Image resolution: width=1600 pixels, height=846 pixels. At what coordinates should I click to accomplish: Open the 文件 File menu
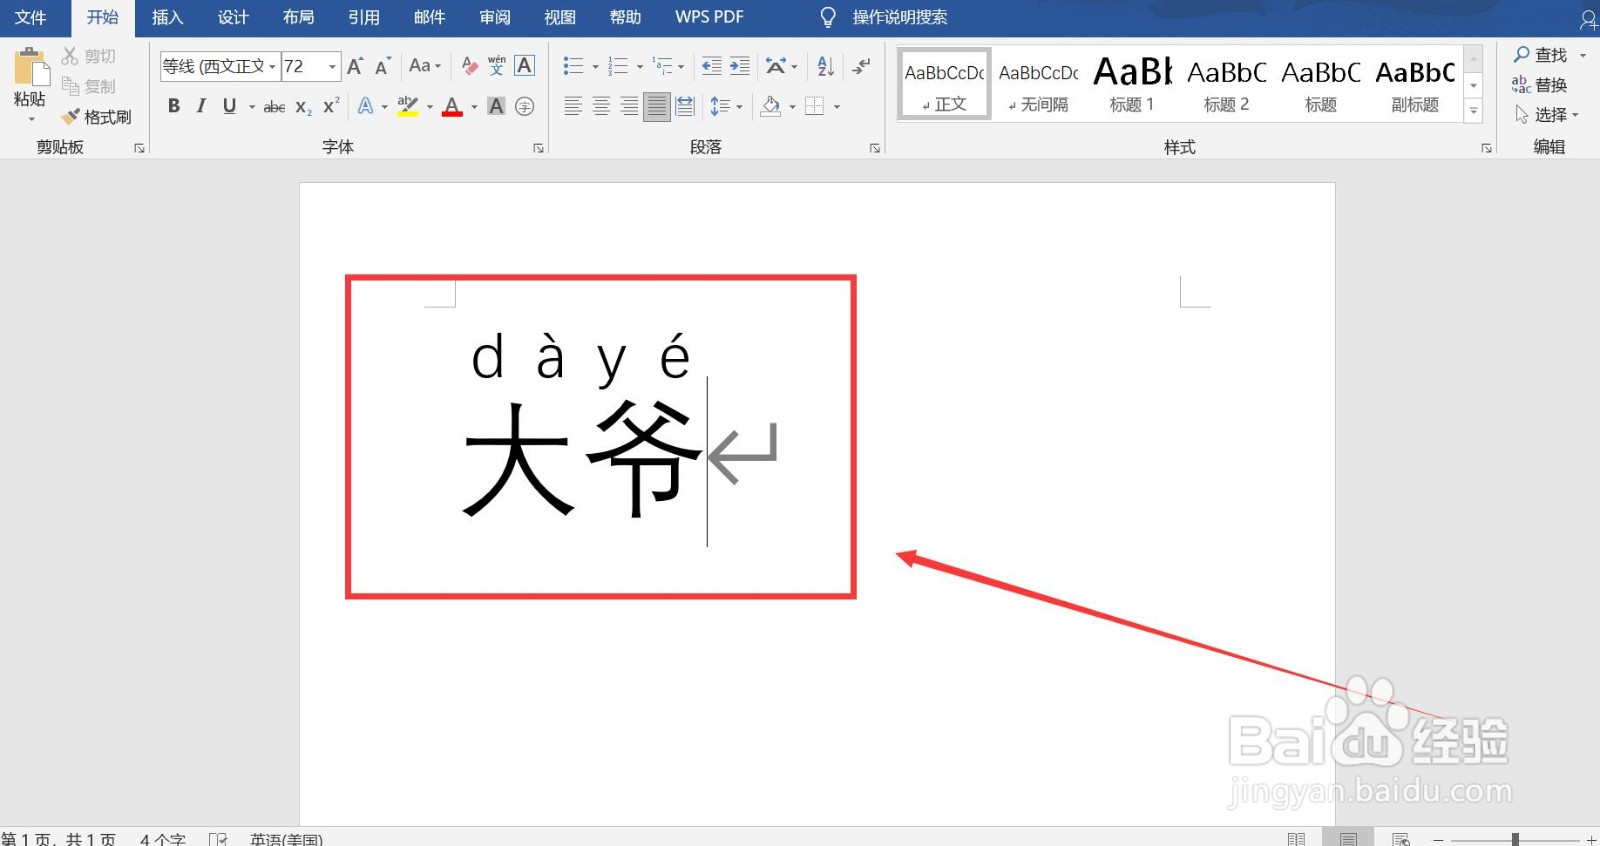click(31, 17)
